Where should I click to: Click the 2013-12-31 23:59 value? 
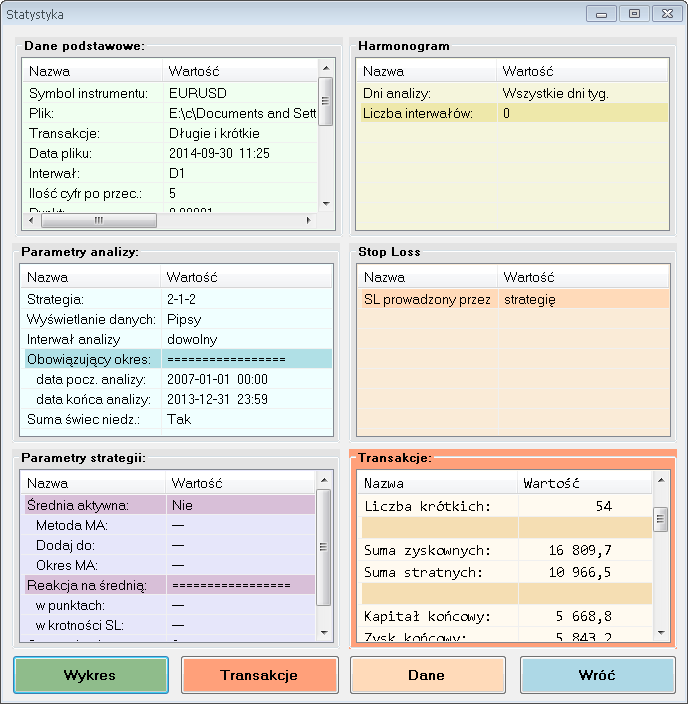coord(217,399)
